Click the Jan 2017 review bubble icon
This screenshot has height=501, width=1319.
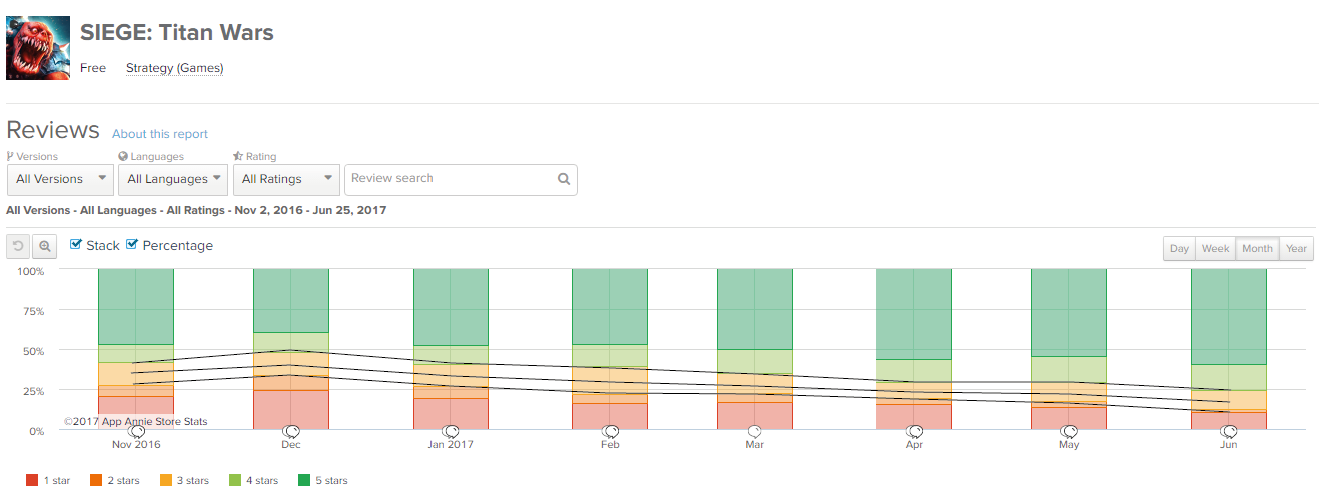451,431
